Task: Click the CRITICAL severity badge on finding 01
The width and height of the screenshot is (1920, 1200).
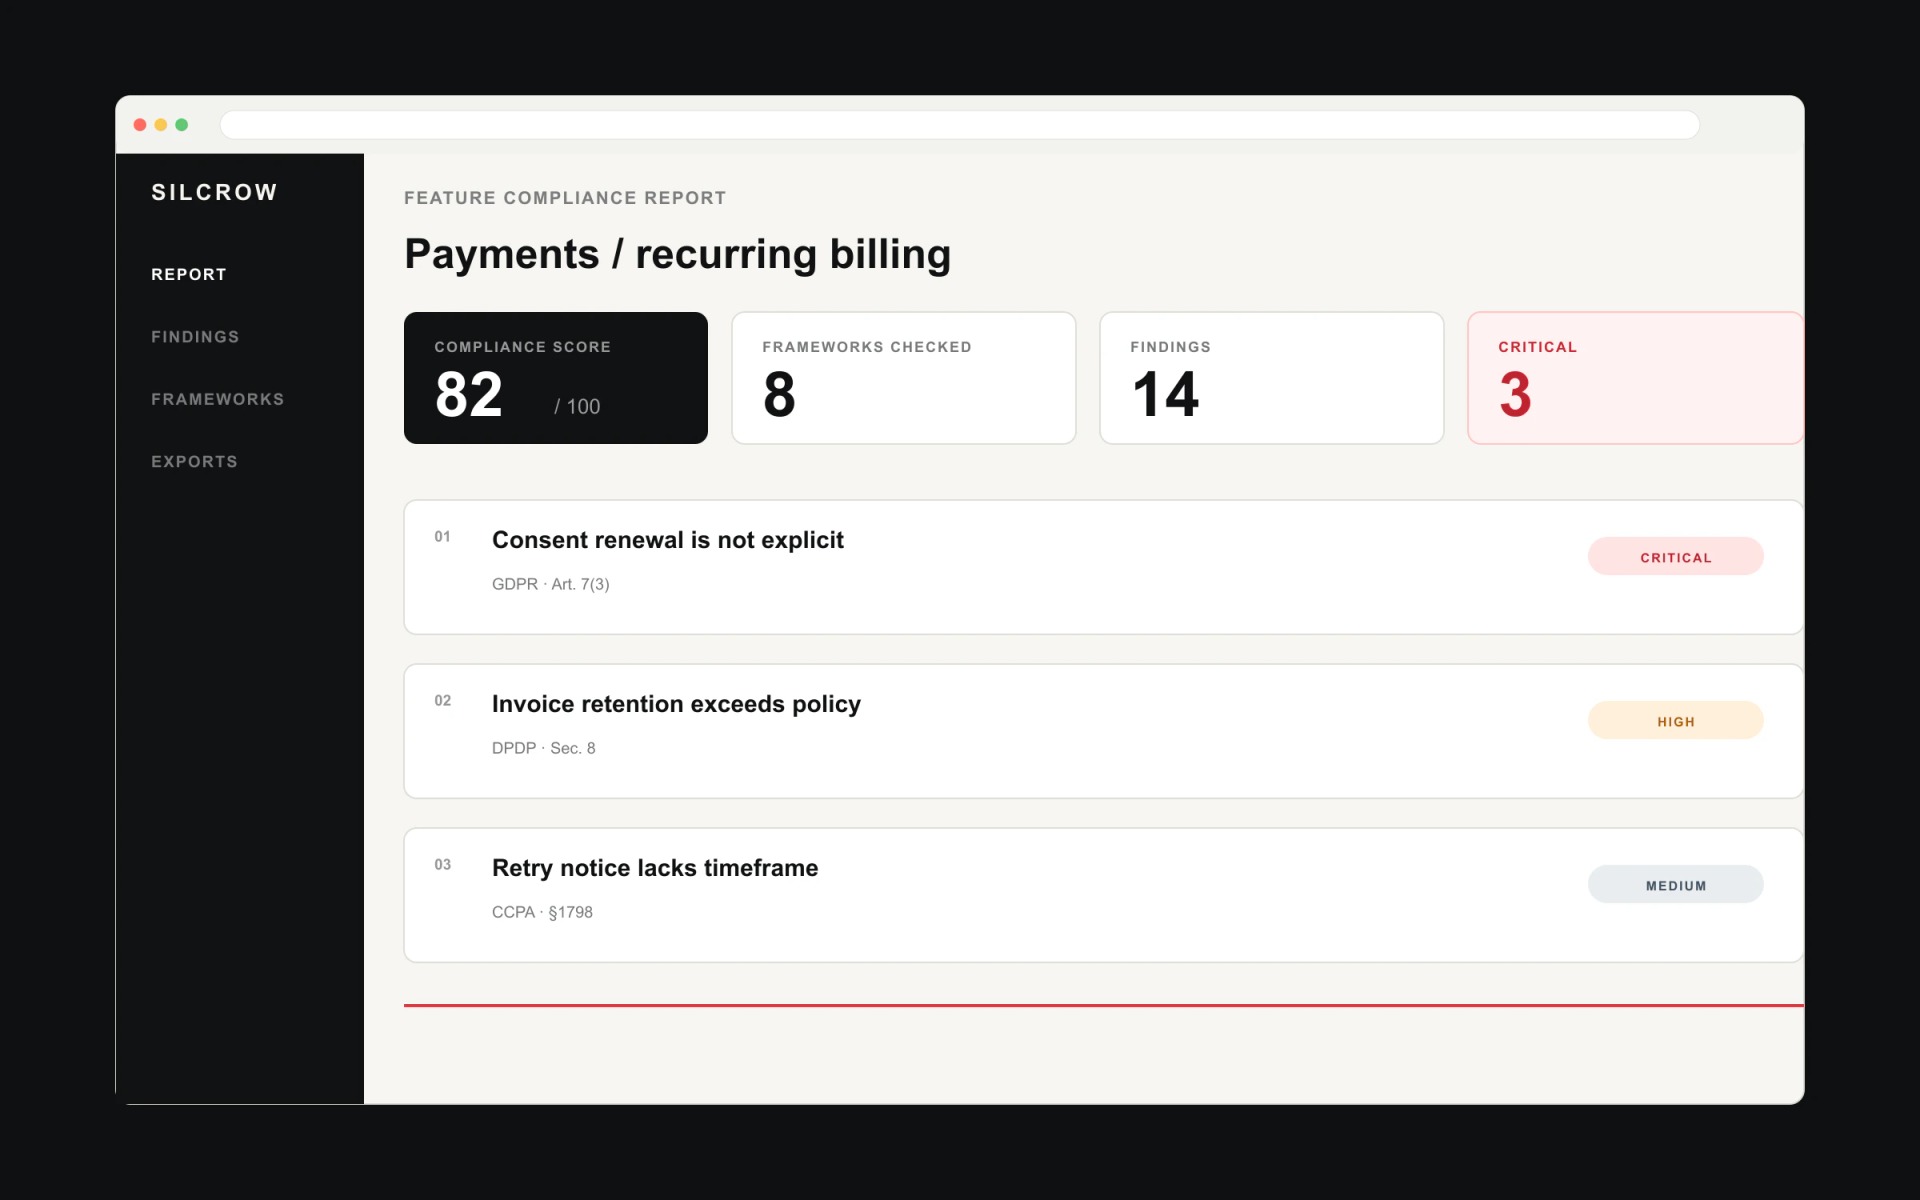Action: coord(1676,557)
